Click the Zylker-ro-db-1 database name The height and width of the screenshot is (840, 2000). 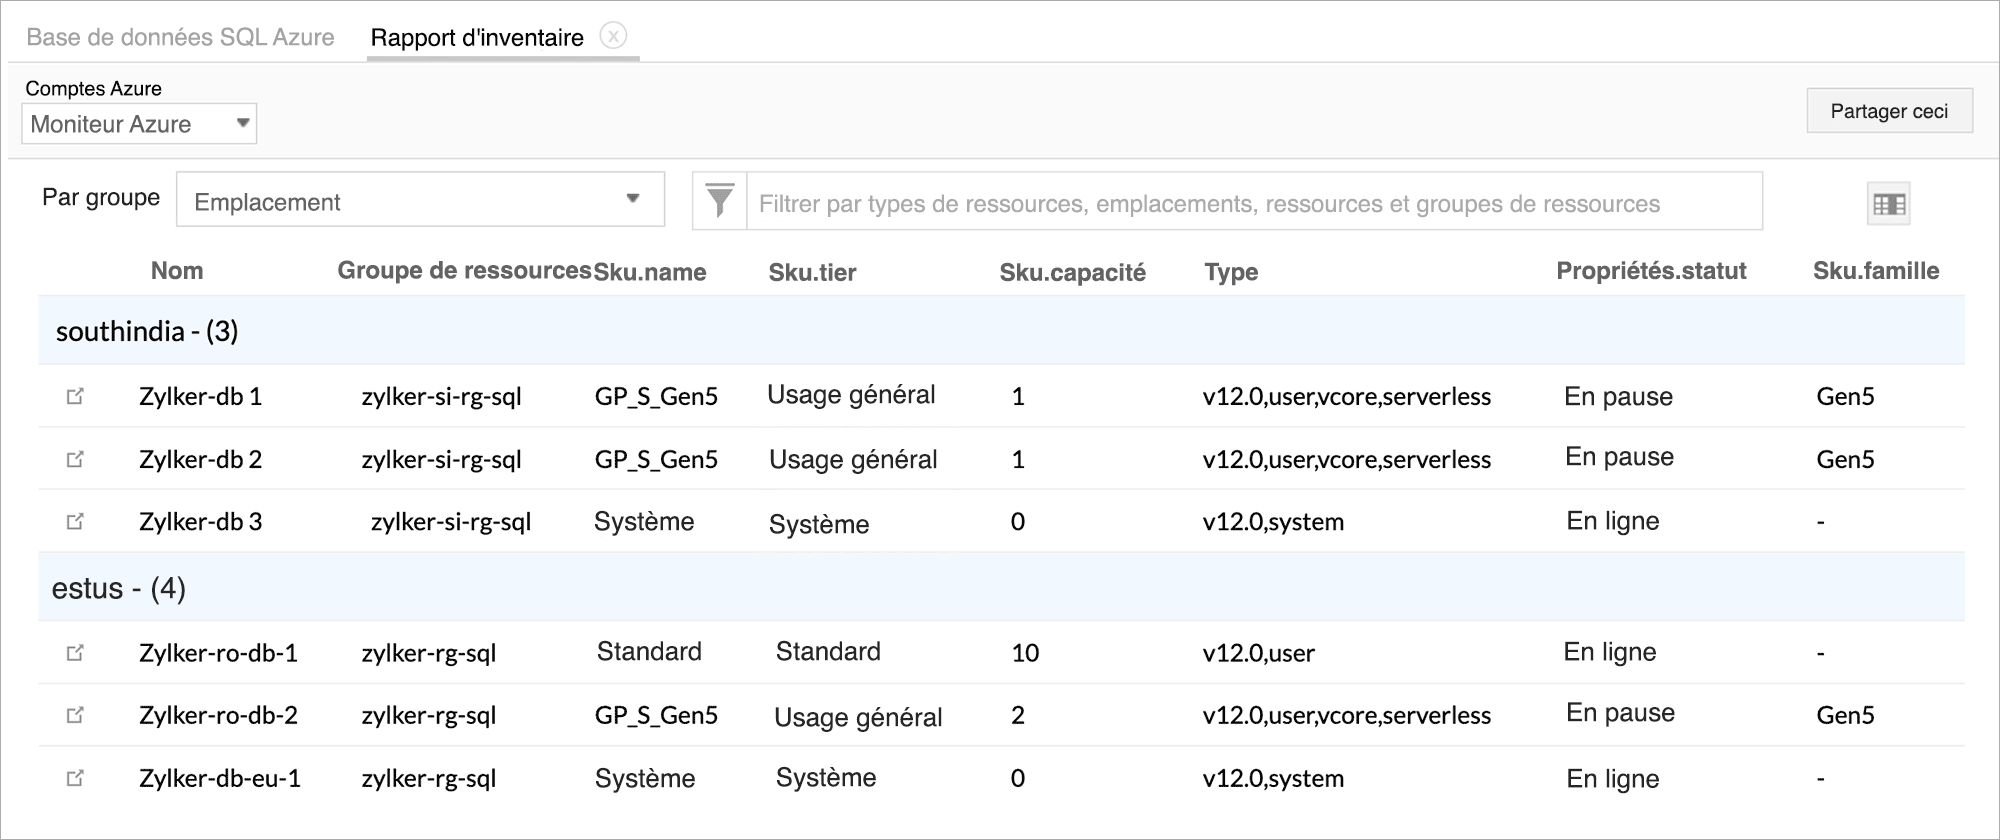coord(218,653)
